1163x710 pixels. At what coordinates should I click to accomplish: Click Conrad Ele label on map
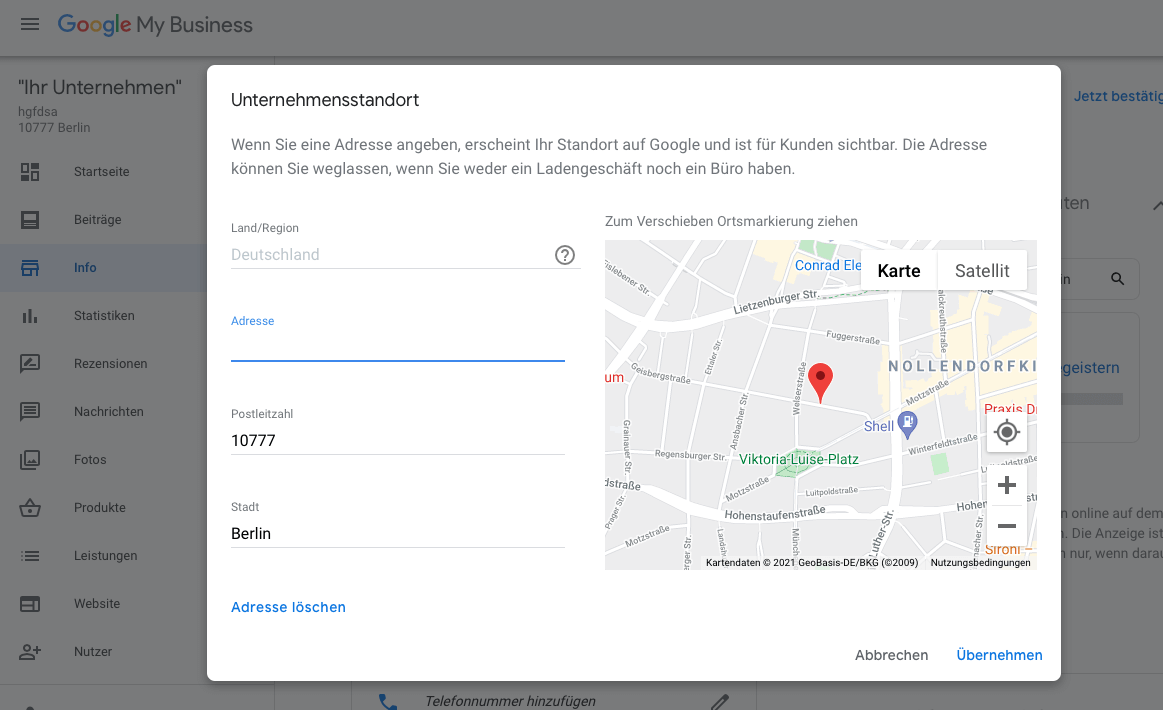(828, 265)
